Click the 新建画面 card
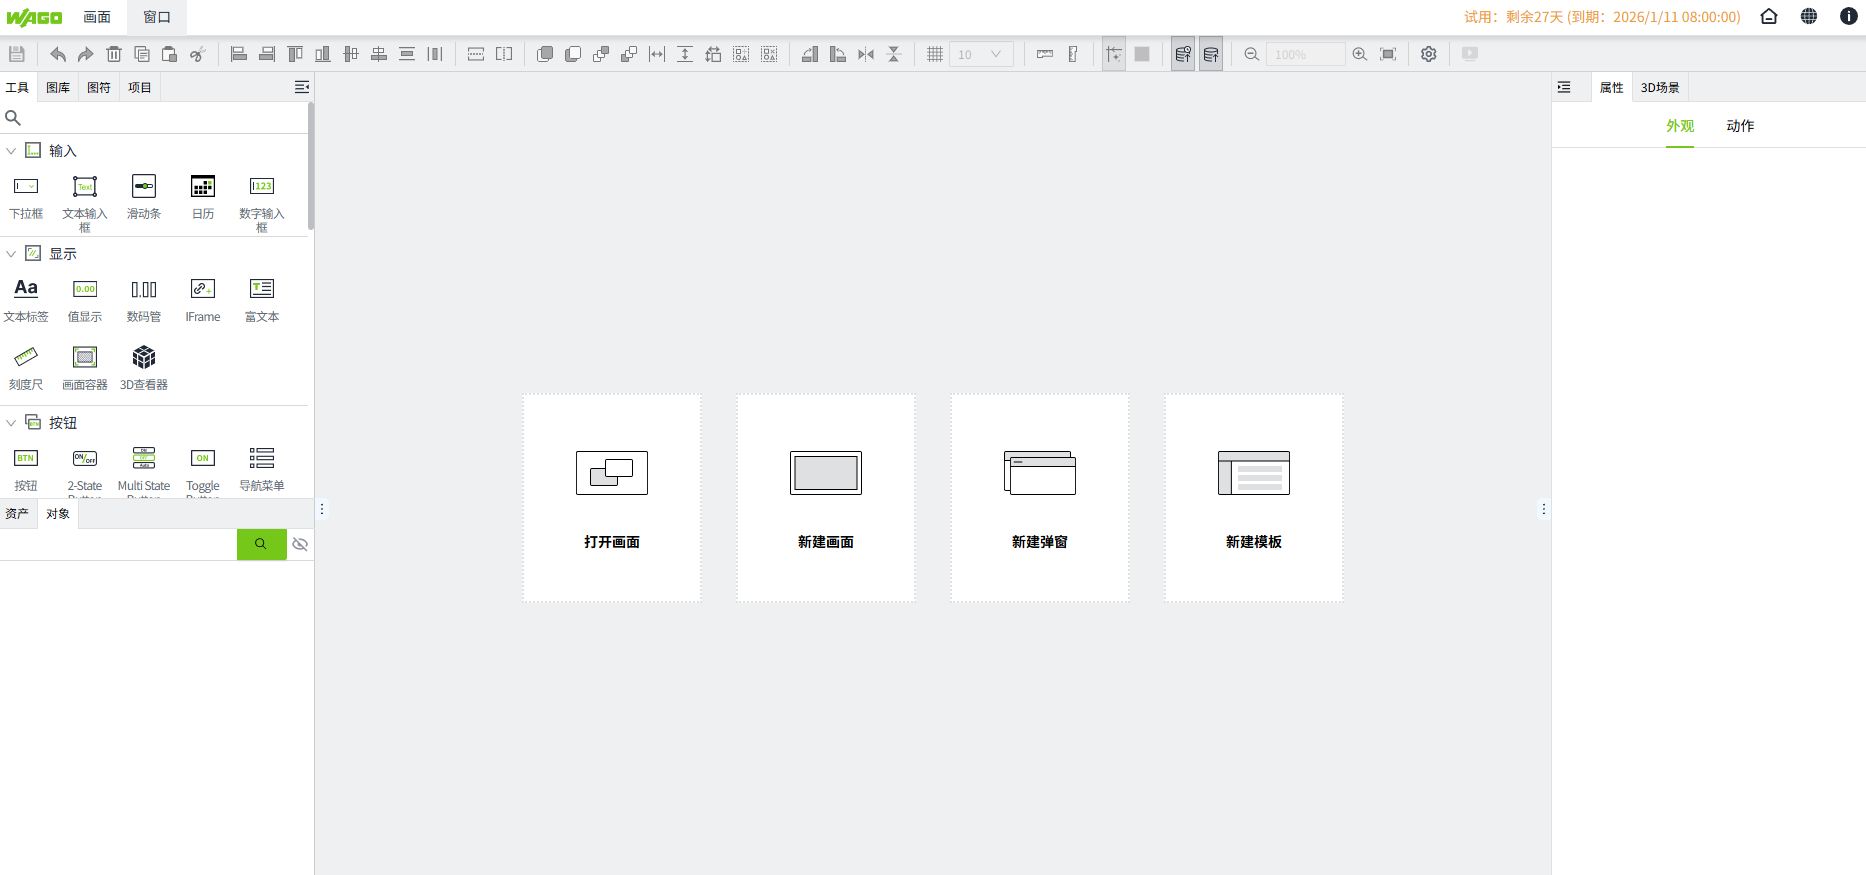Image resolution: width=1866 pixels, height=875 pixels. (x=826, y=497)
